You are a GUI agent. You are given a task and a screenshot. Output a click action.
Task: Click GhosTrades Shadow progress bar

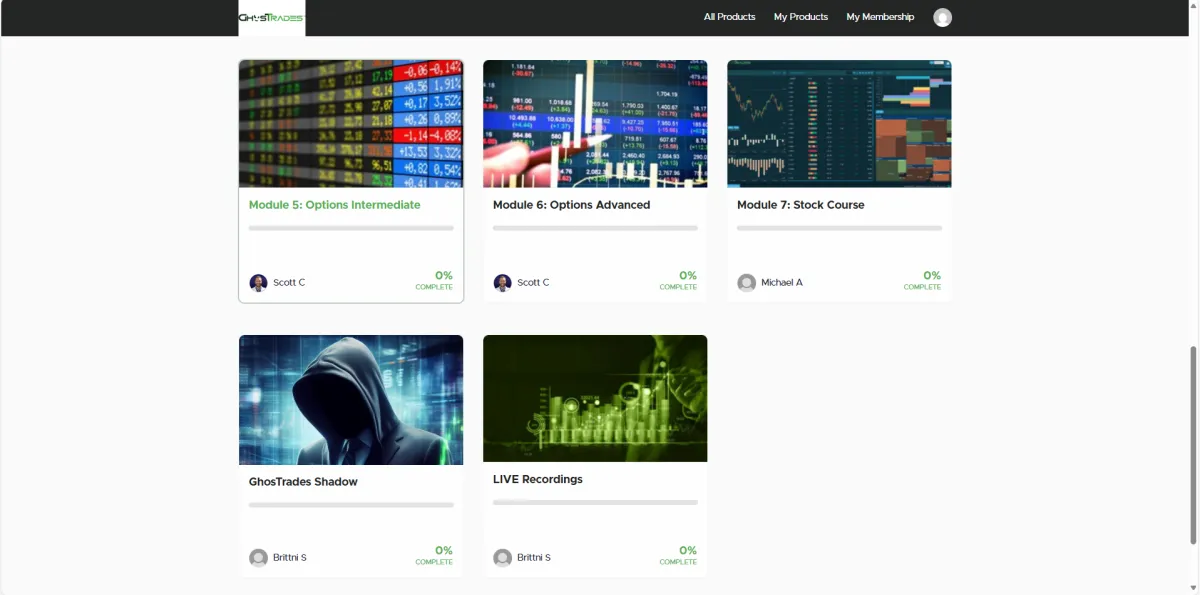351,505
